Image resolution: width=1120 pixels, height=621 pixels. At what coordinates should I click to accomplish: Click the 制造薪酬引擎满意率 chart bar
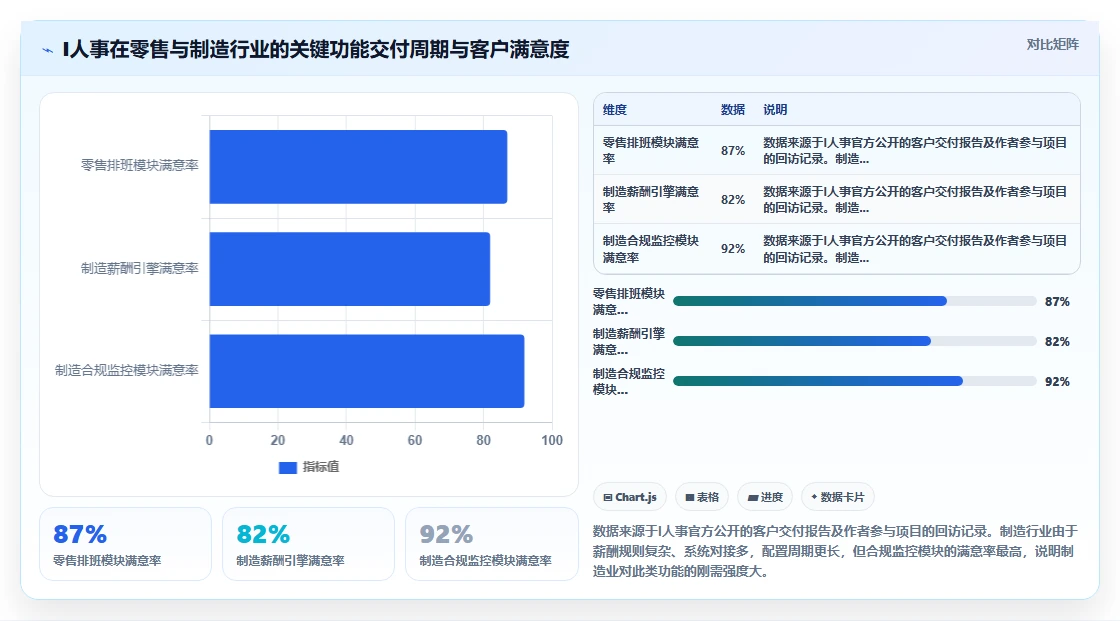pyautogui.click(x=349, y=269)
